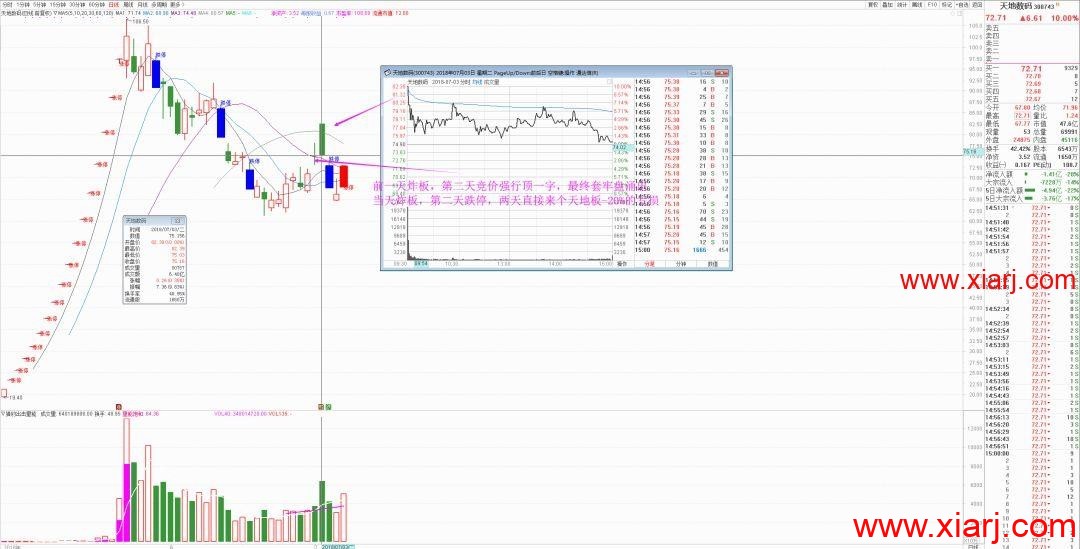This screenshot has height=549, width=1080.
Task: Open the 多周期 multi-period view
Action: (158, 4)
